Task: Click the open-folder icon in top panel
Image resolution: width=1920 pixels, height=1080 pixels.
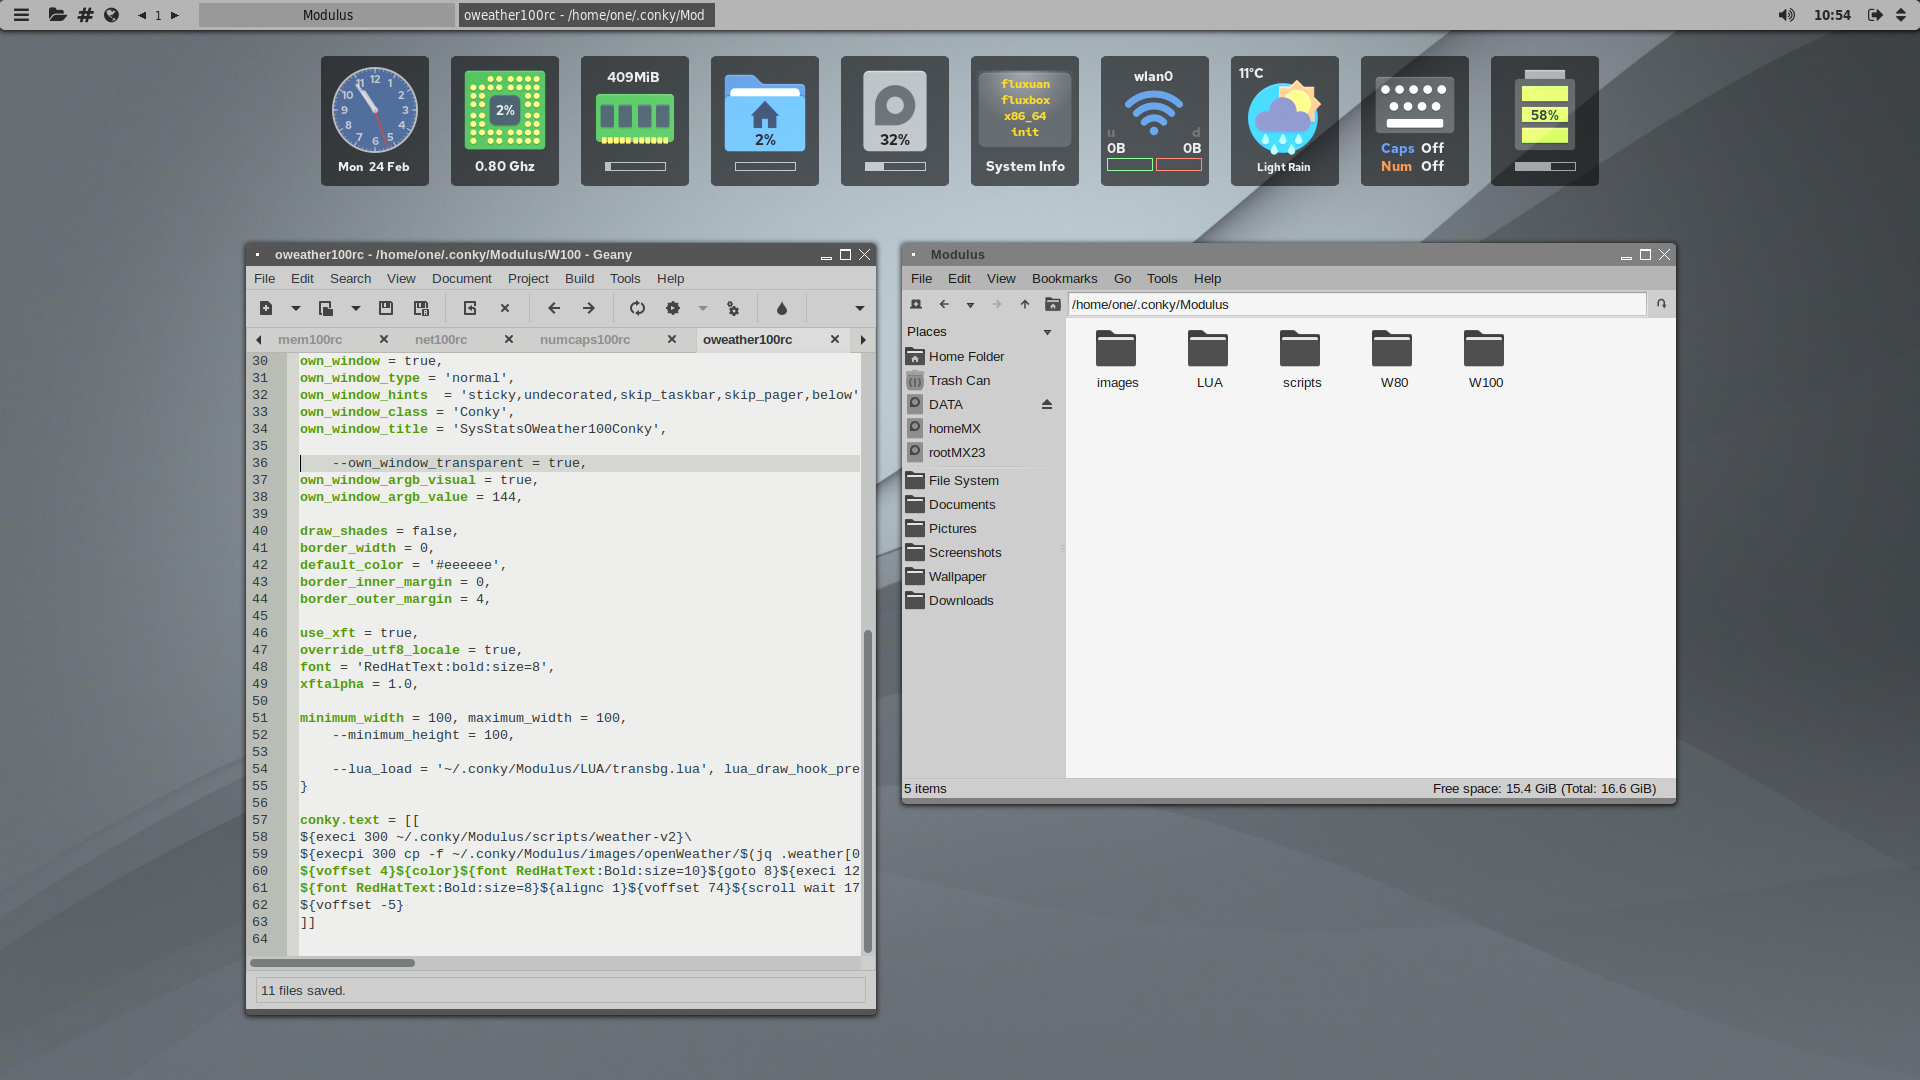Action: [57, 15]
